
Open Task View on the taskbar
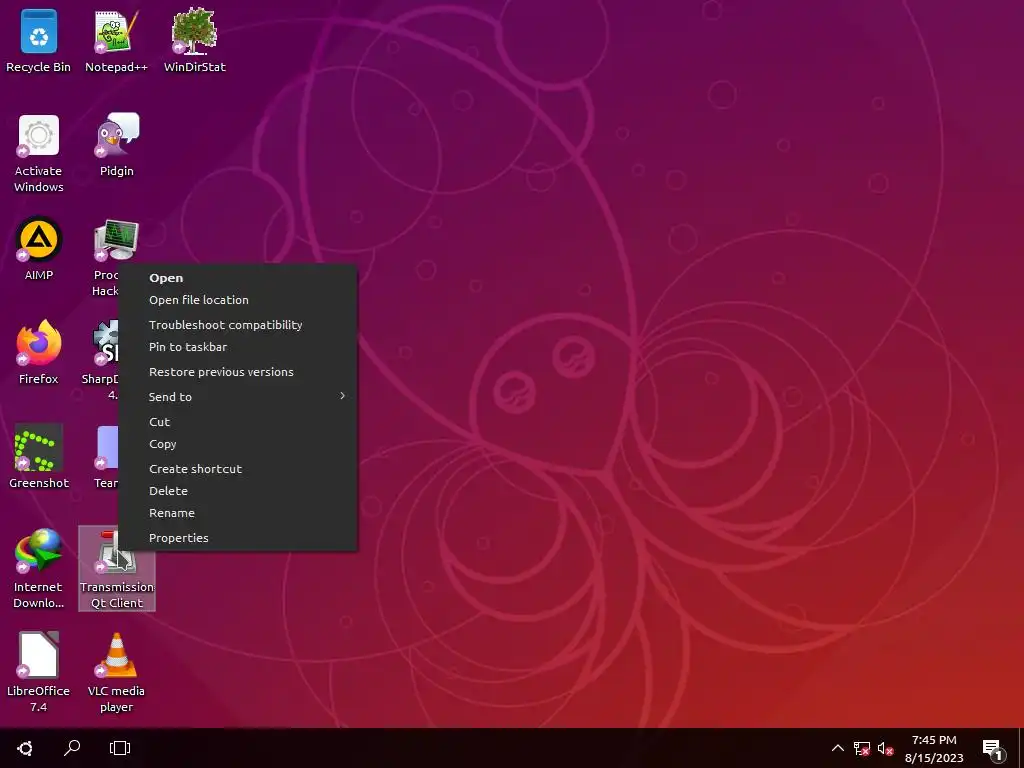[x=120, y=748]
